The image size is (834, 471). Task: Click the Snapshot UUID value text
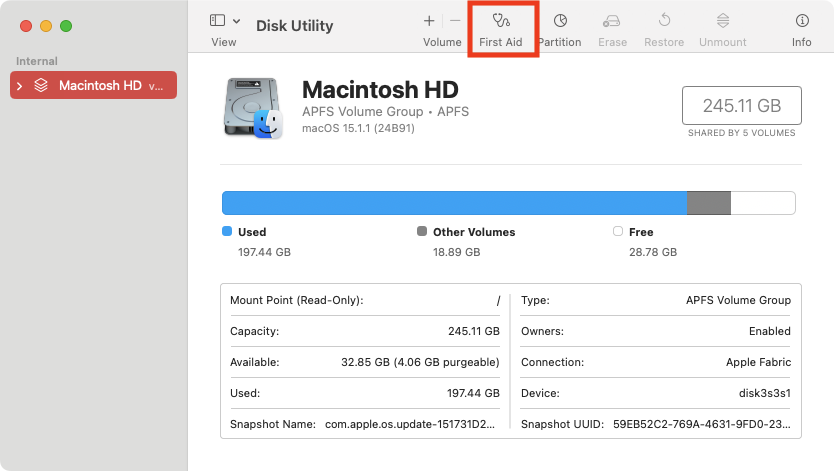pyautogui.click(x=702, y=424)
